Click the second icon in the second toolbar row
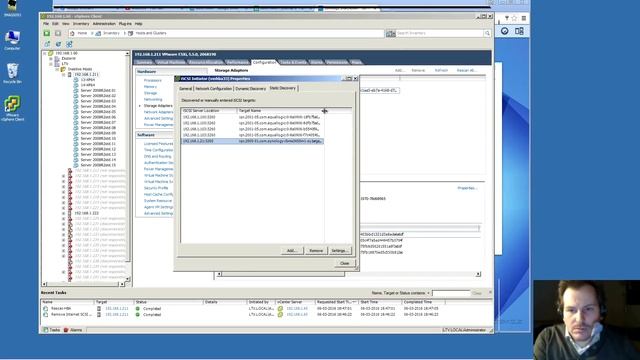Viewport: 640px width, 360px height. (x=58, y=44)
